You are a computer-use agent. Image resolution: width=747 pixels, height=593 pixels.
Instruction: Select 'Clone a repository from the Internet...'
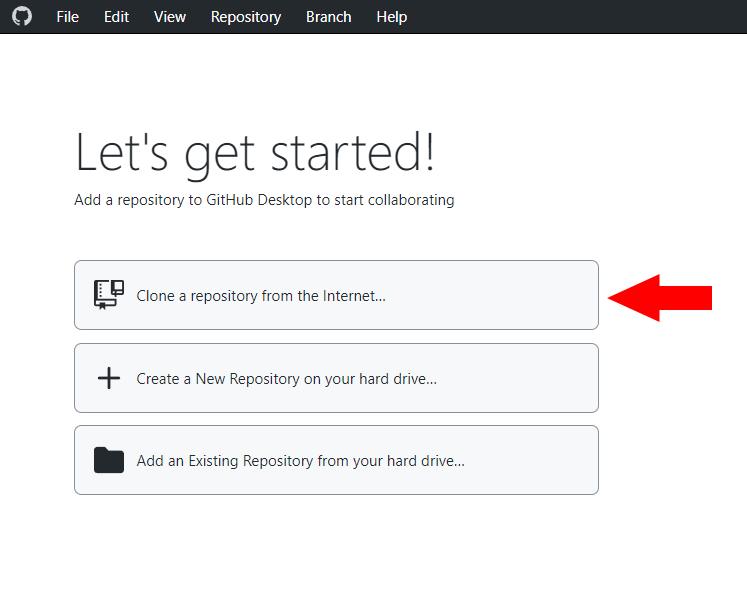pos(261,296)
